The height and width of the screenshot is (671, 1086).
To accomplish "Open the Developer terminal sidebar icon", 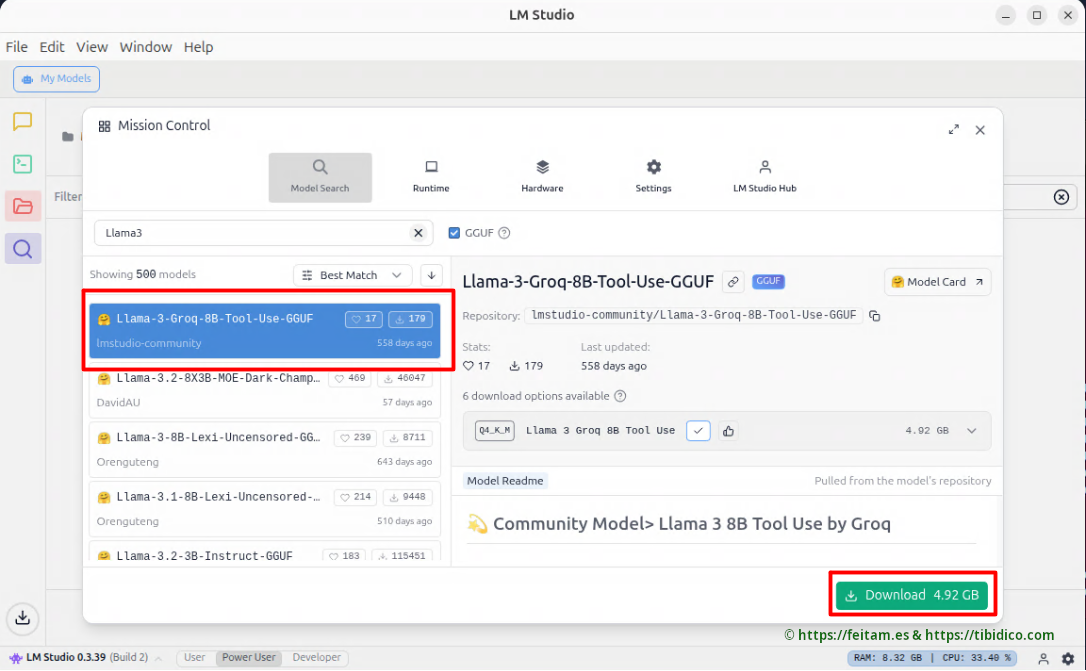I will [22, 164].
